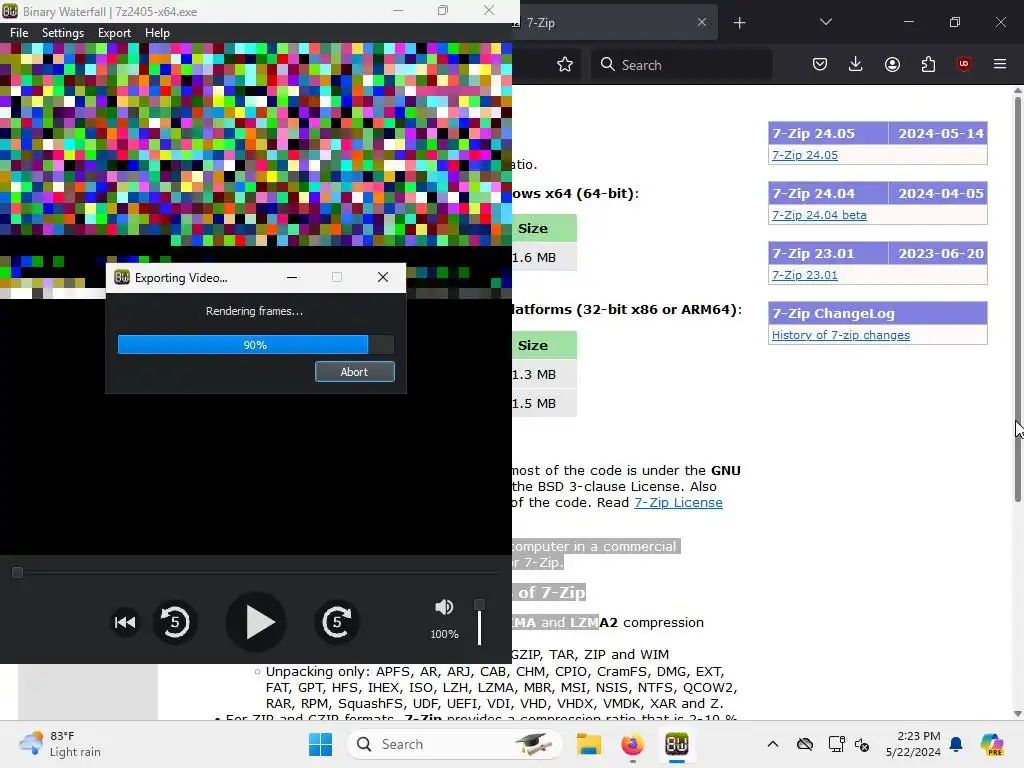Open the Firefox account icon
Screen dimensions: 1024x768
[892, 64]
